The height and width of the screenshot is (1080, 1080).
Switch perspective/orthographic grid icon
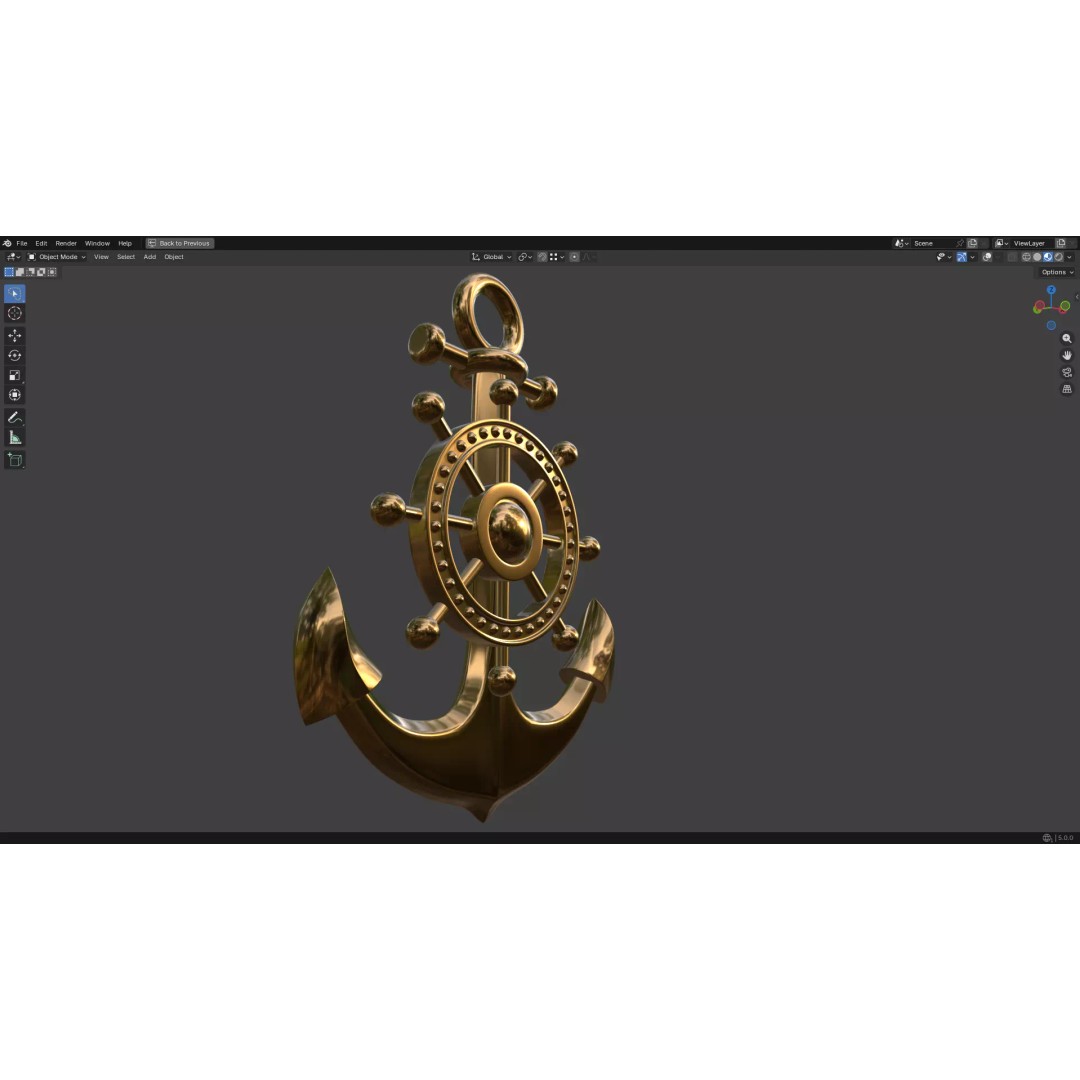point(1067,389)
